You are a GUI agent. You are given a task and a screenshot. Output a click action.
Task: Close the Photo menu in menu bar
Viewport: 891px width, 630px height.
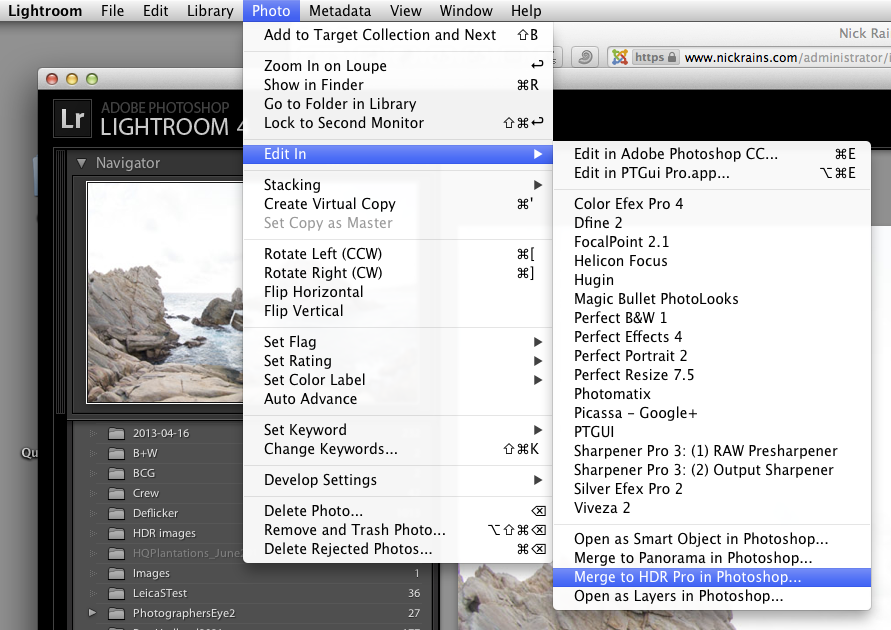pos(271,11)
